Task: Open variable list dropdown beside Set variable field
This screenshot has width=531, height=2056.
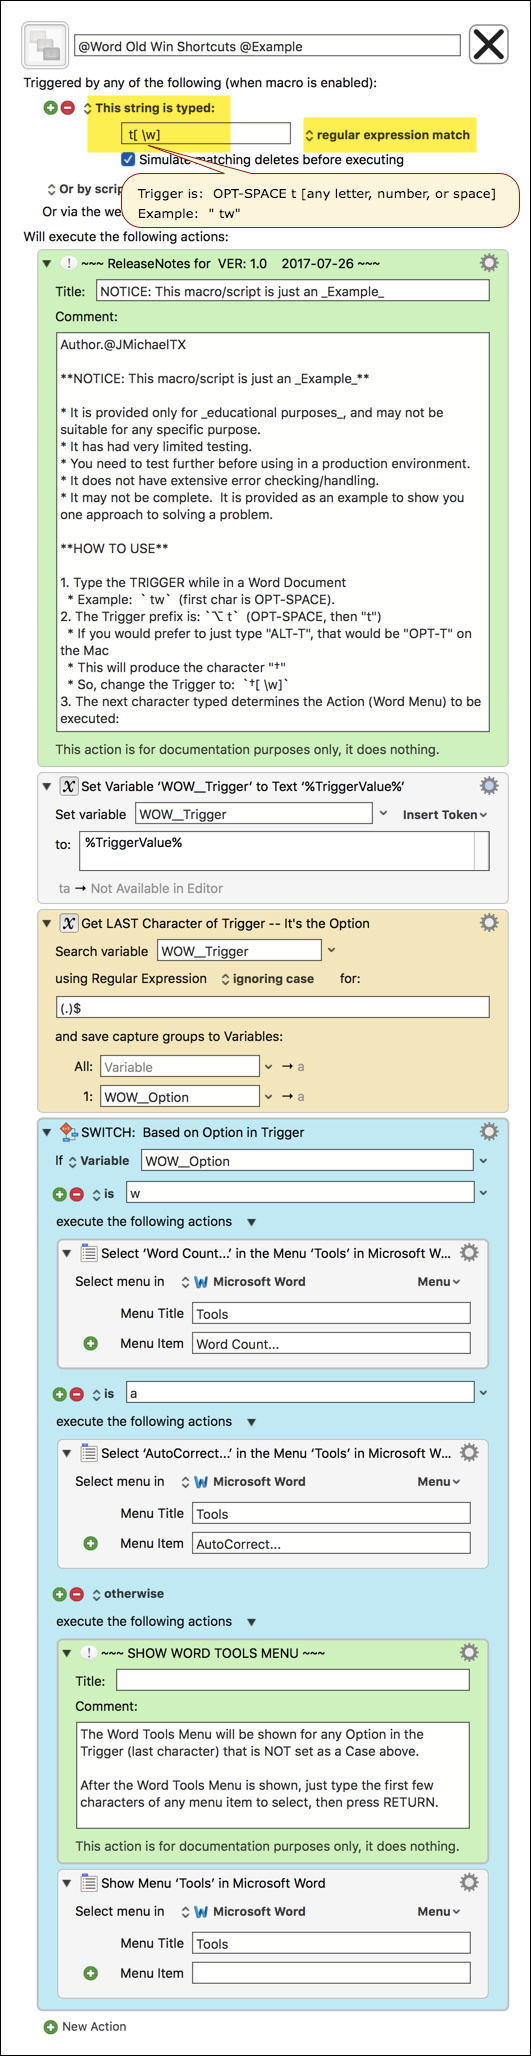Action: 383,814
